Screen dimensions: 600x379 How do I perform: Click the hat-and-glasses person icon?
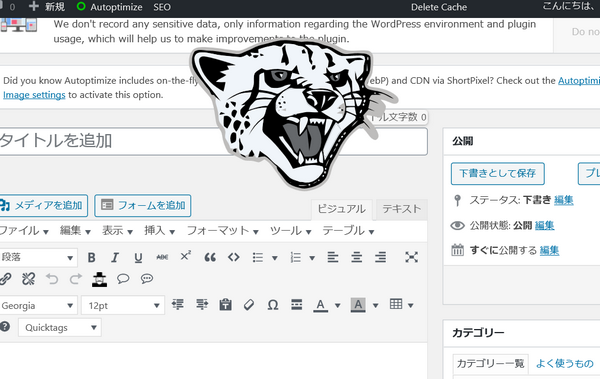pos(99,279)
